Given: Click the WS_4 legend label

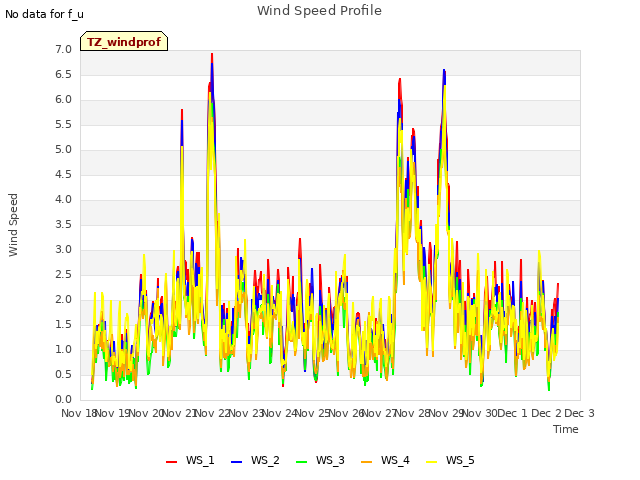Looking at the screenshot, I should point(395,460).
